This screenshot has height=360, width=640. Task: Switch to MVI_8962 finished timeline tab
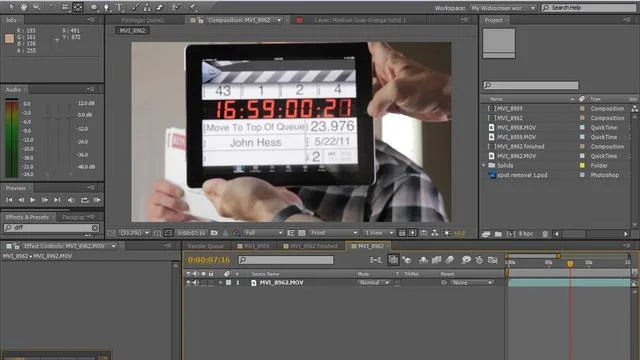[x=311, y=246]
